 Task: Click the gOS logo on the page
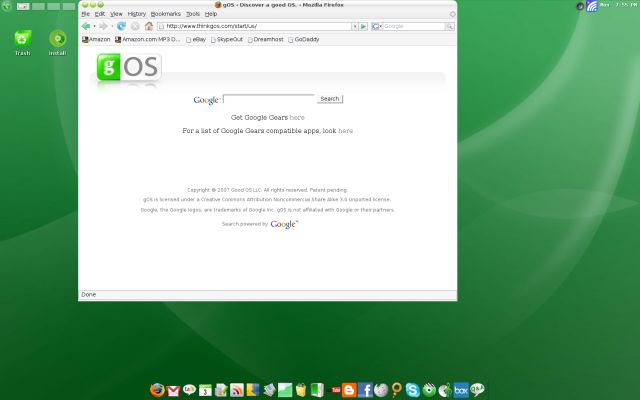pos(129,67)
